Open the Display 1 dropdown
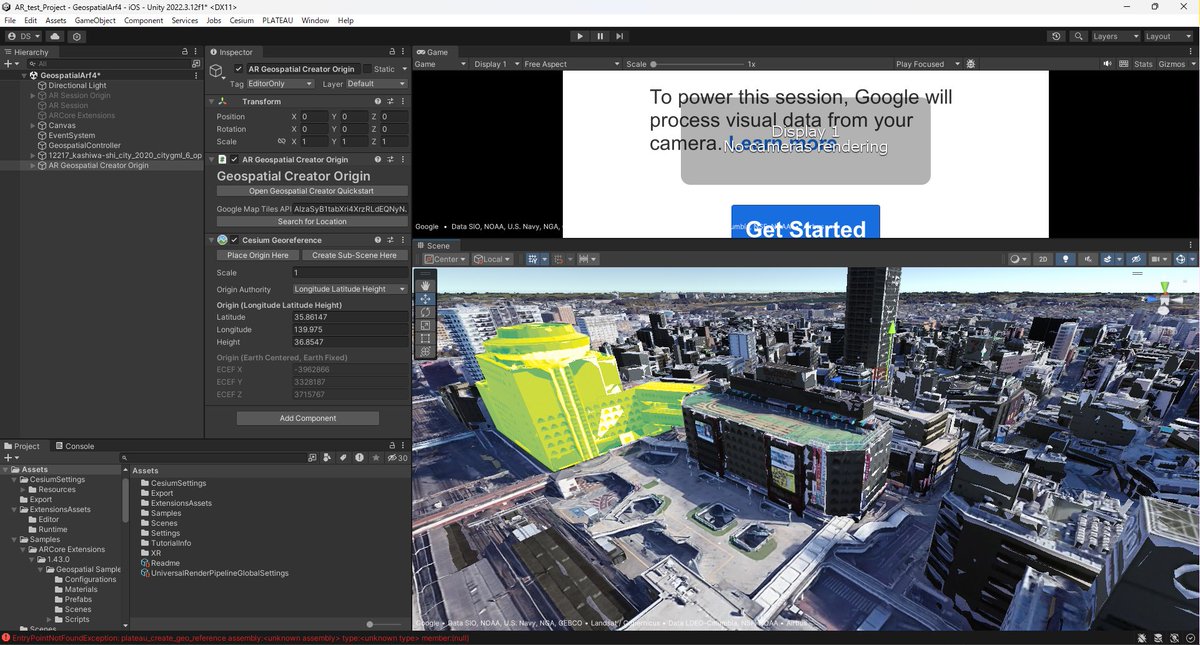Image resolution: width=1200 pixels, height=645 pixels. tap(496, 64)
